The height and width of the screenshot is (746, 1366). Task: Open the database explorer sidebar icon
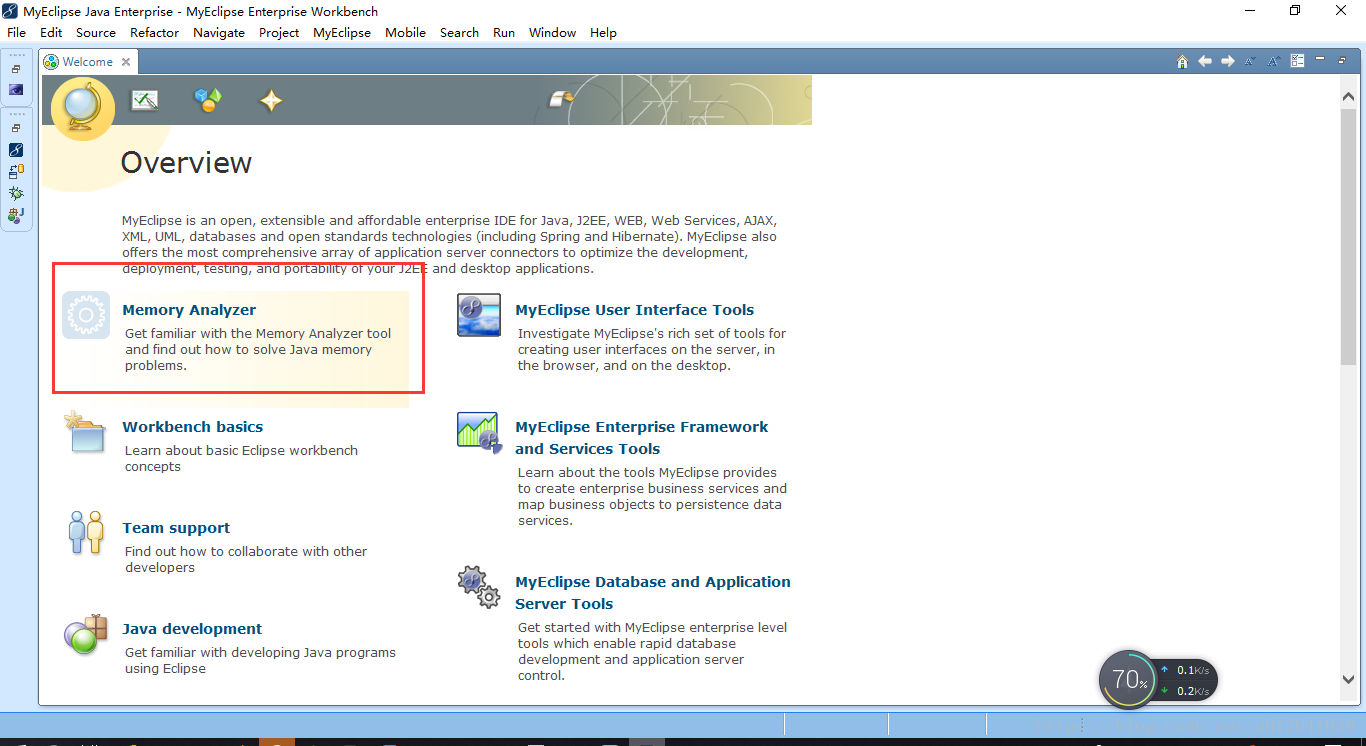[16, 171]
